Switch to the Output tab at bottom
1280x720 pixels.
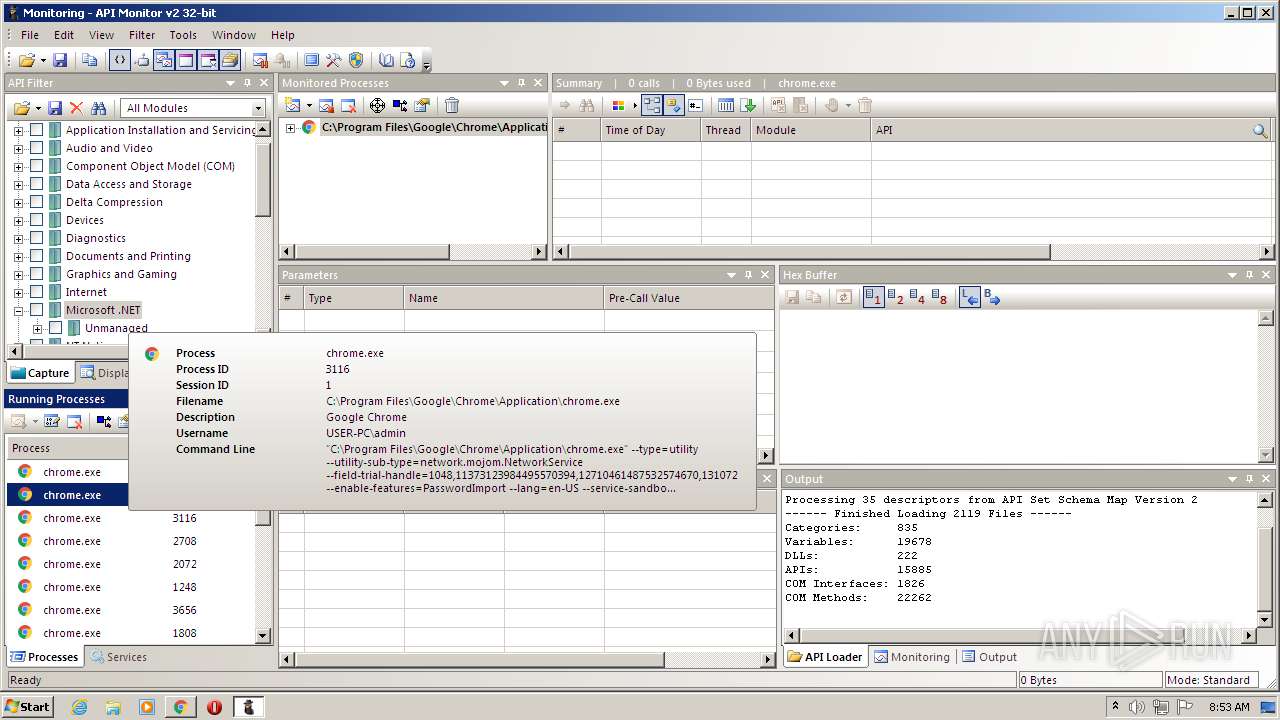click(989, 657)
